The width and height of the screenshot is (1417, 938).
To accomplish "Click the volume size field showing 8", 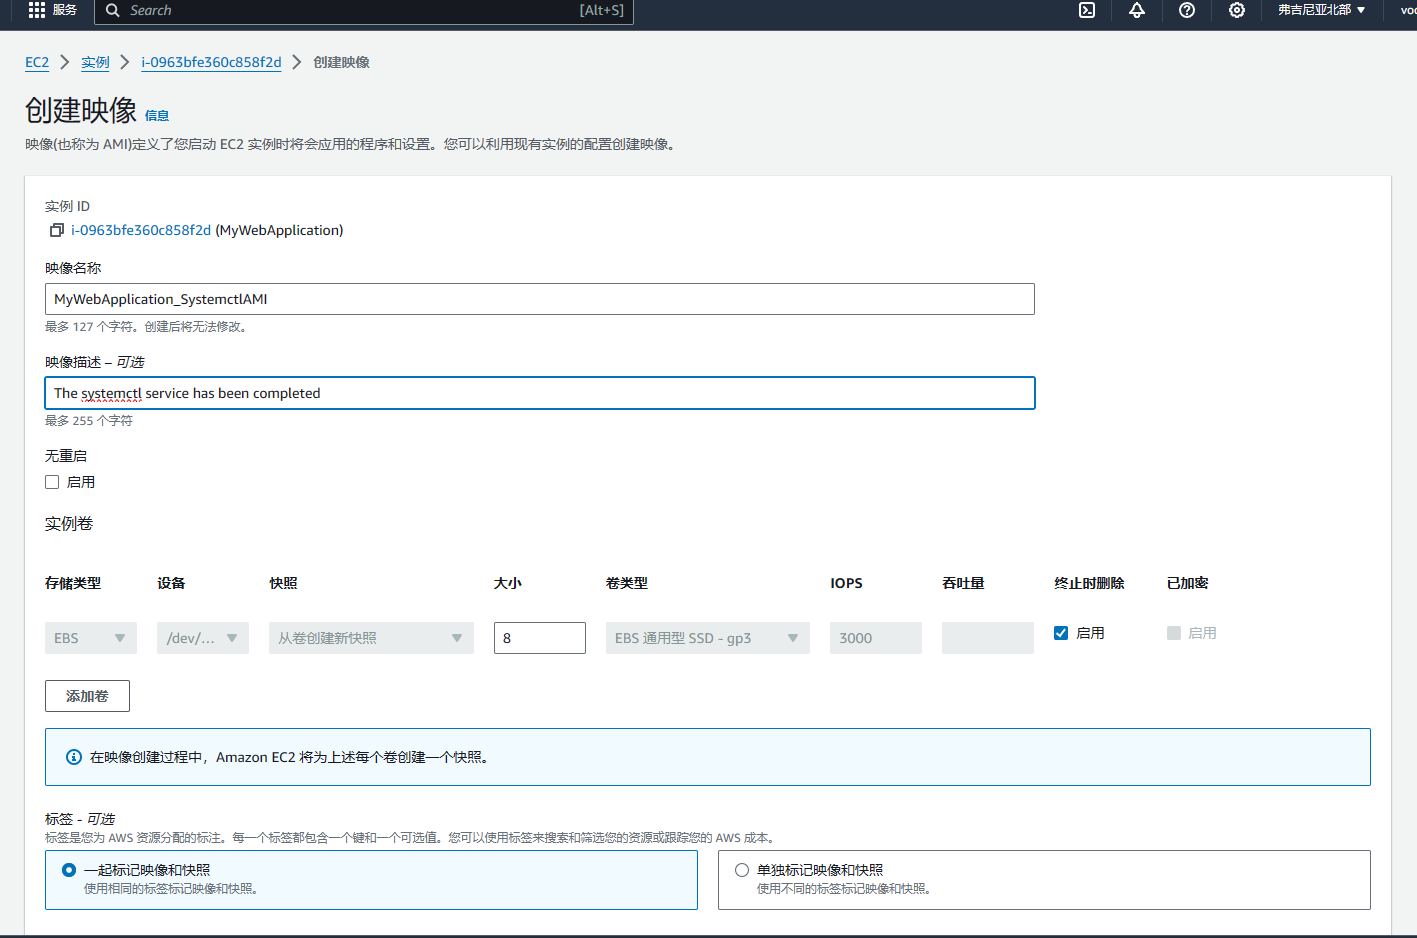I will (540, 638).
